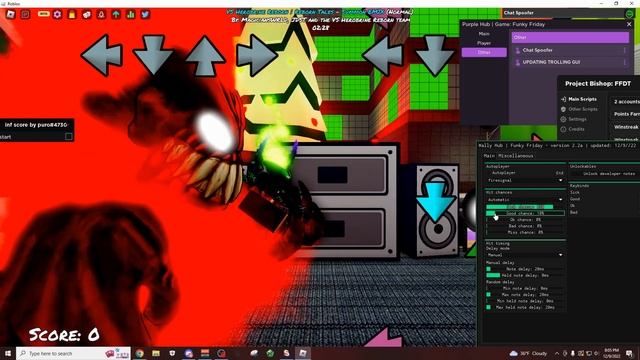Open the Automatic dropdown under Hit chances
Viewport: 640px width, 360px height.
(525, 200)
